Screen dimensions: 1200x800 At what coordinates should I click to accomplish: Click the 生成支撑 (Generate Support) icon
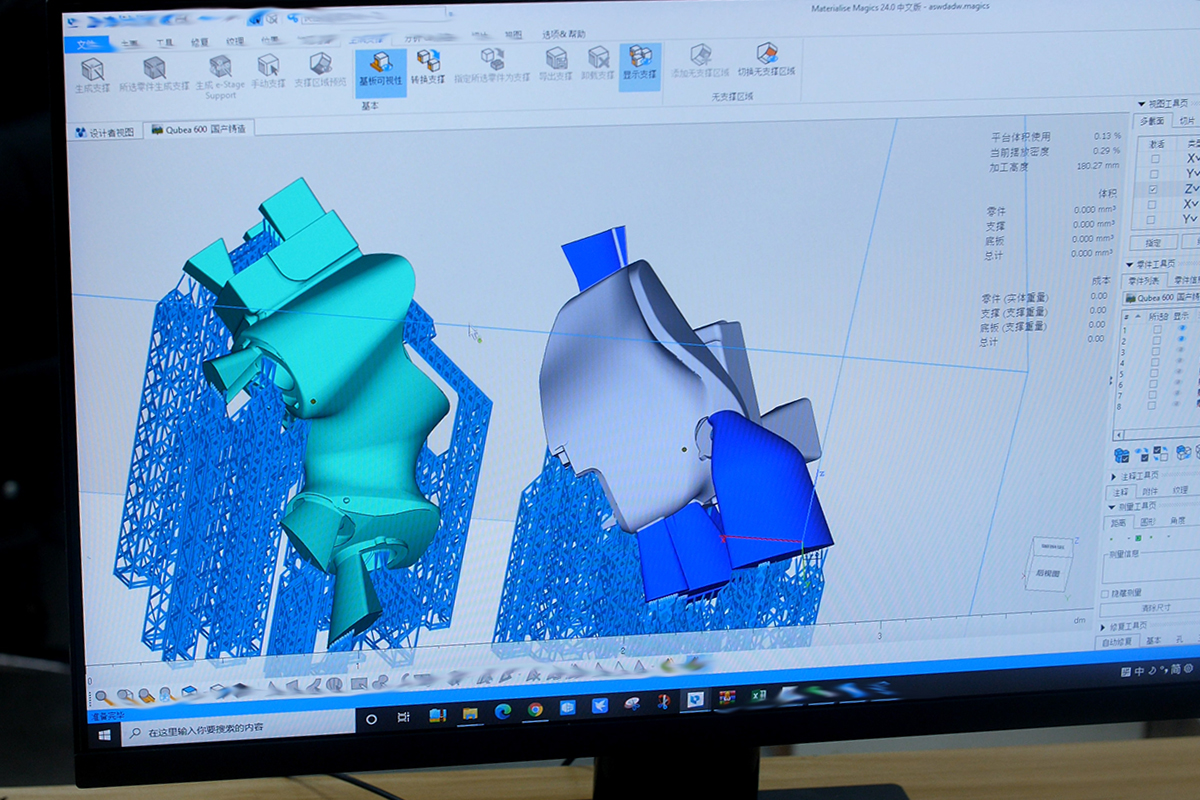[x=92, y=70]
